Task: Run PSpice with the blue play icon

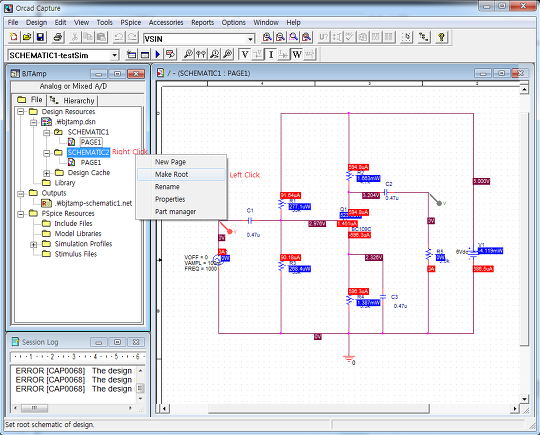Action: 158,54
